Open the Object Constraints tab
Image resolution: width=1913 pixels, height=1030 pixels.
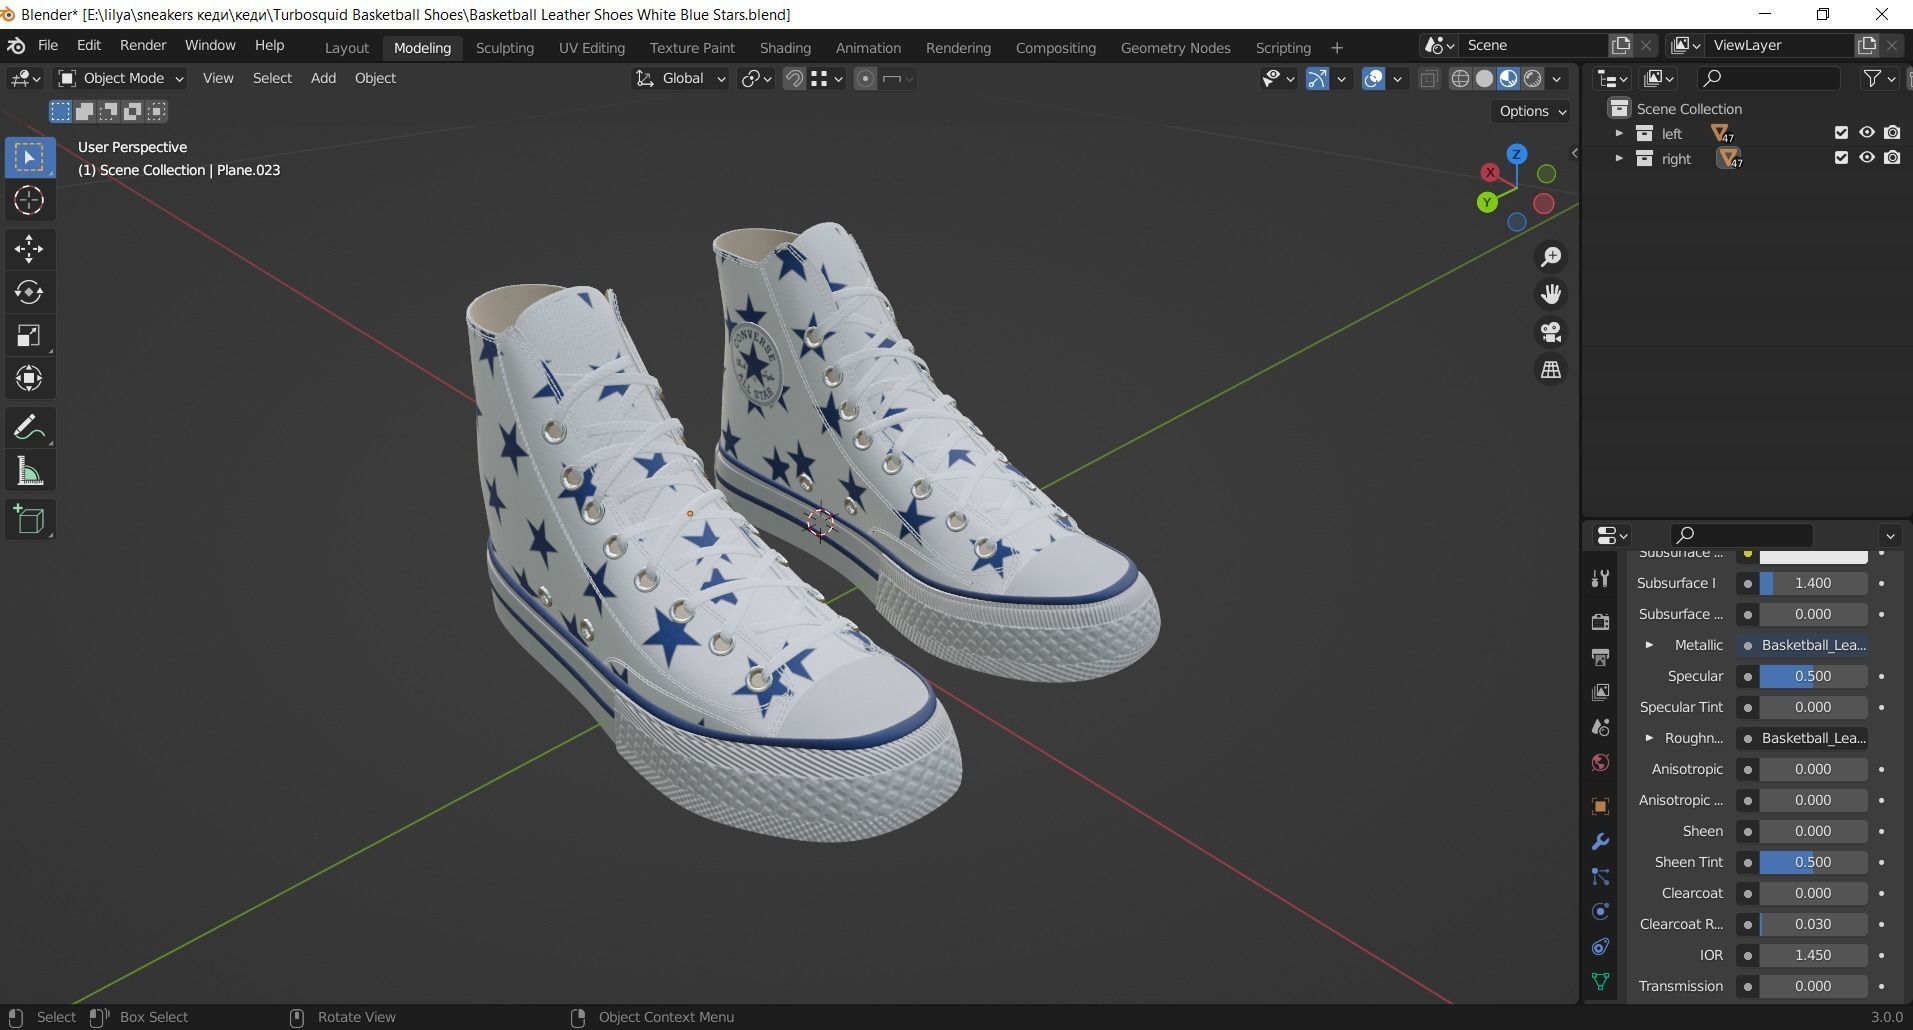(x=1600, y=946)
